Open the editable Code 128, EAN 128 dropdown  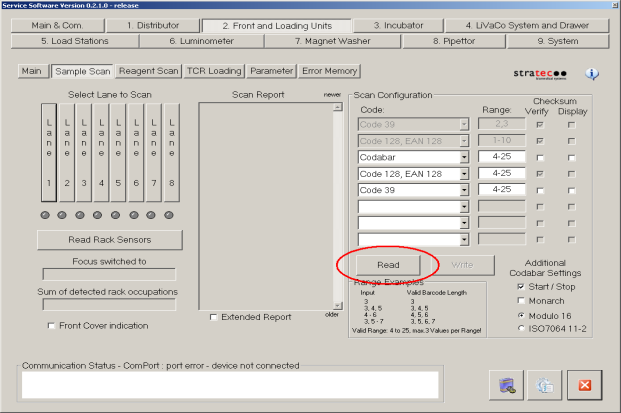(x=464, y=173)
